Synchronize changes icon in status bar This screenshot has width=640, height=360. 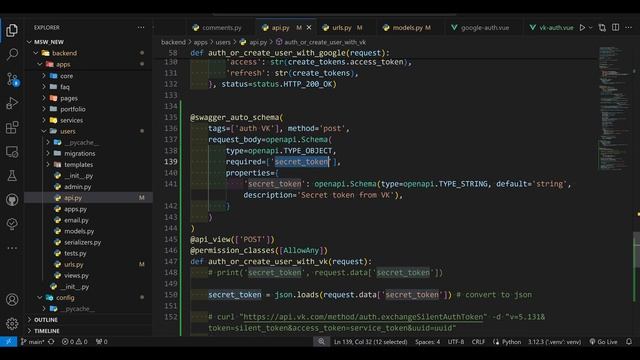tap(51, 342)
